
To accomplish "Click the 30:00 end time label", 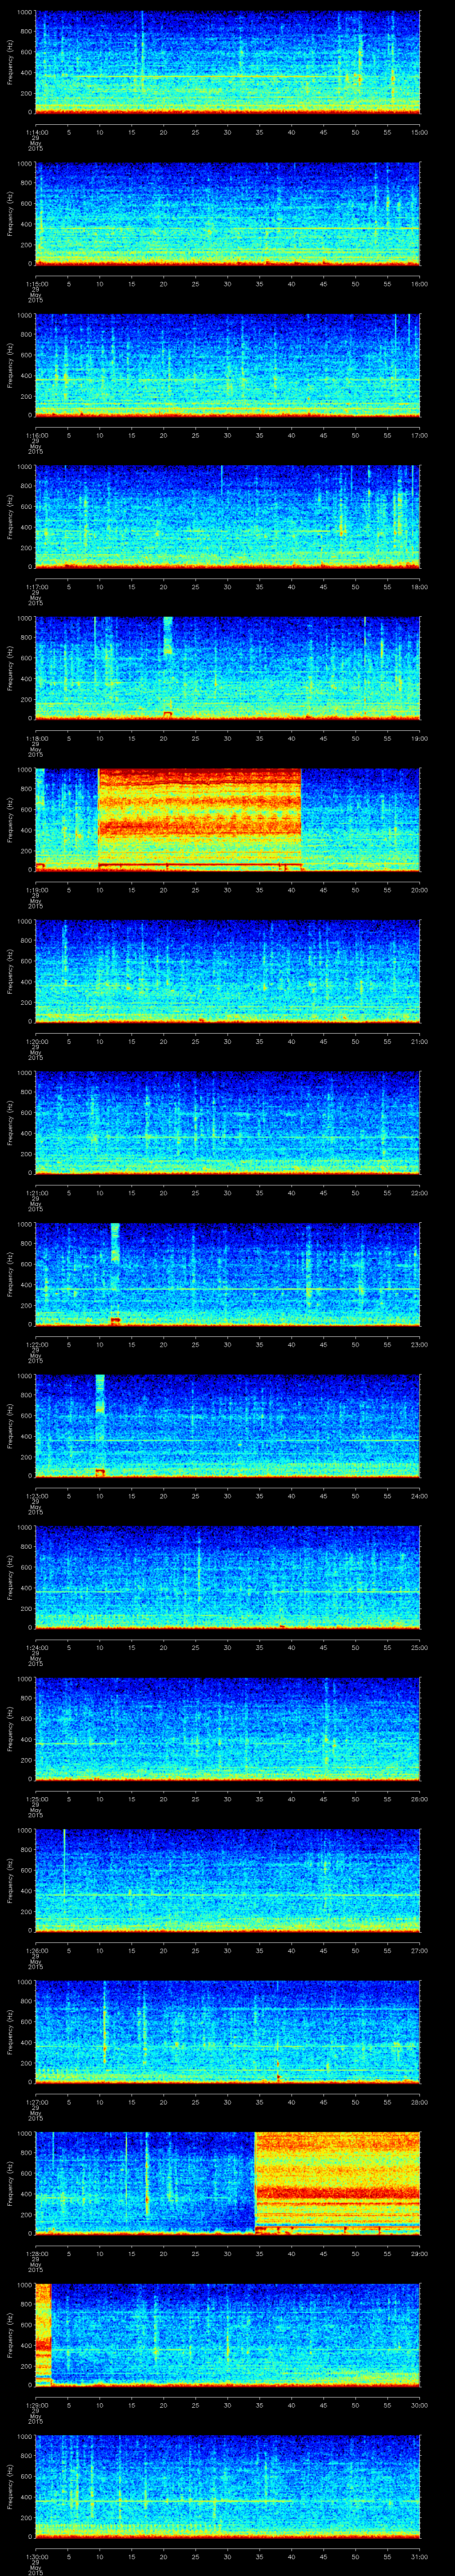I will point(420,2405).
